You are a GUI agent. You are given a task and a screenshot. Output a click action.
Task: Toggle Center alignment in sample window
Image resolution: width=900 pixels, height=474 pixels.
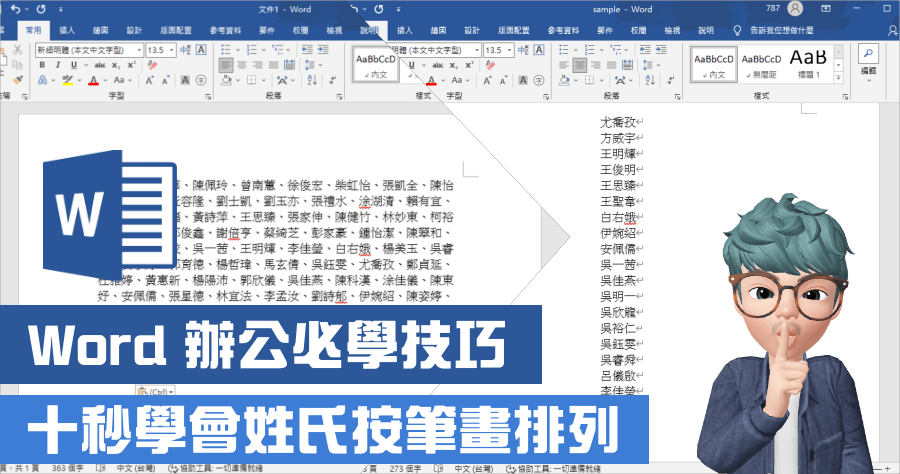[580, 65]
